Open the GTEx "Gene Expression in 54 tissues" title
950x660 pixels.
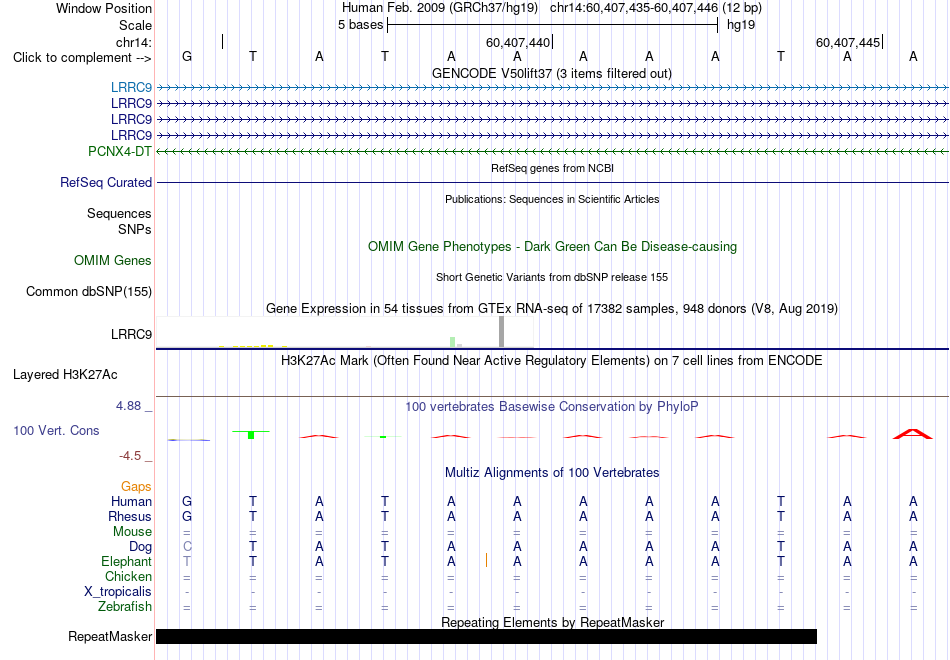coord(552,308)
